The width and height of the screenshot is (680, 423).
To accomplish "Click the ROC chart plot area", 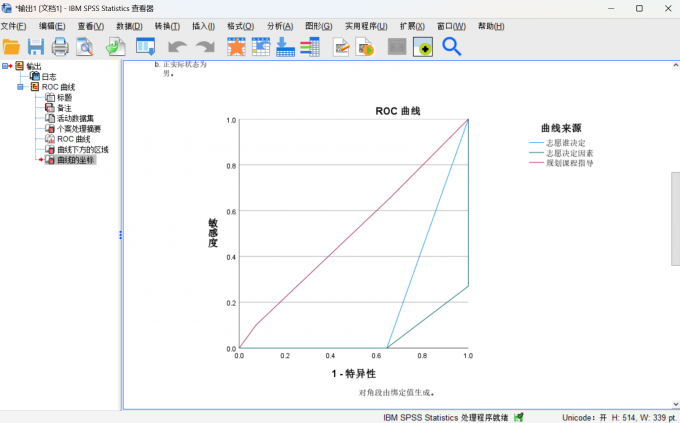I will [353, 234].
